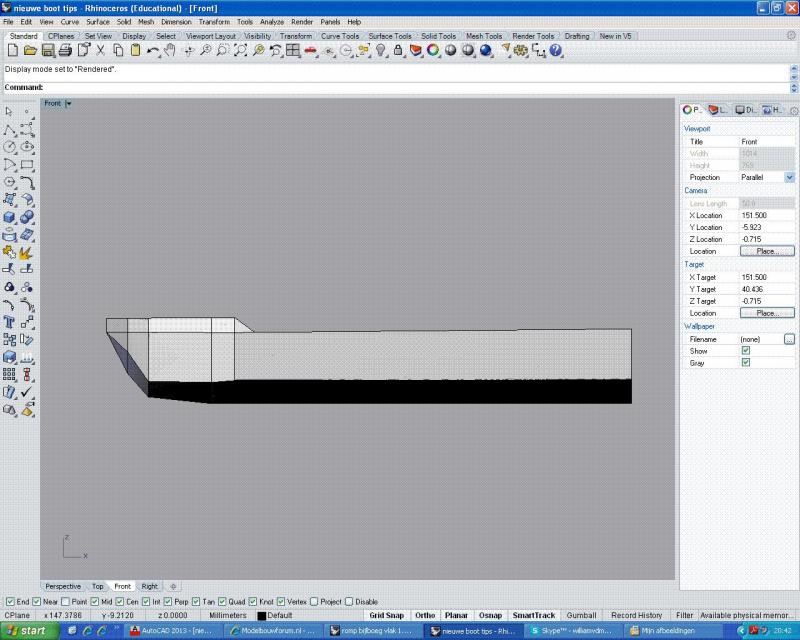Viewport: 800px width, 640px height.
Task: Click Place button for Target Location
Action: tap(767, 313)
